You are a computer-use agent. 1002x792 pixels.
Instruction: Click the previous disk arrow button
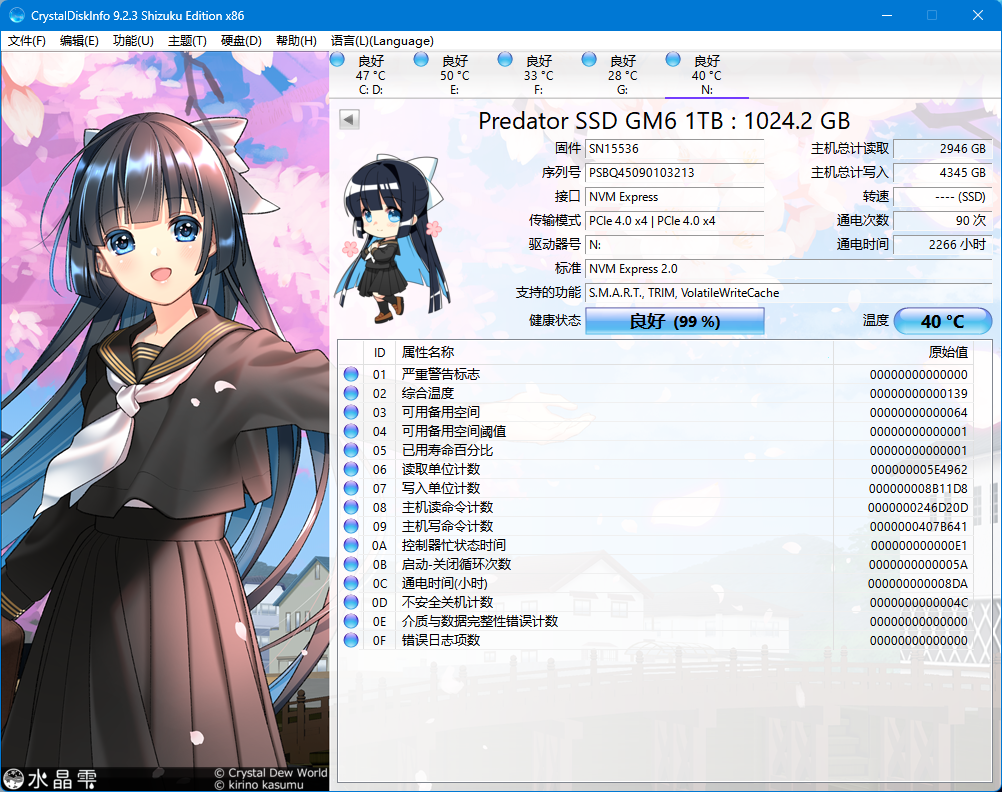pyautogui.click(x=349, y=119)
